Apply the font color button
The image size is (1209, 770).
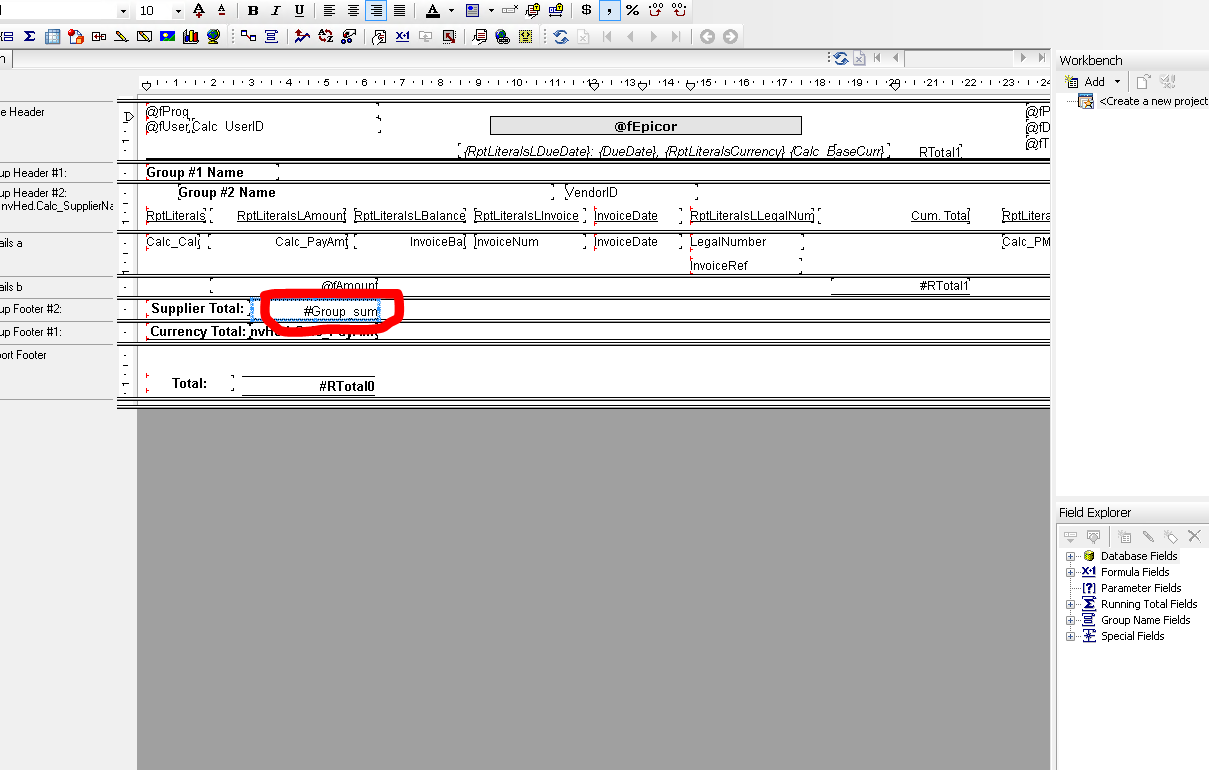click(x=432, y=10)
